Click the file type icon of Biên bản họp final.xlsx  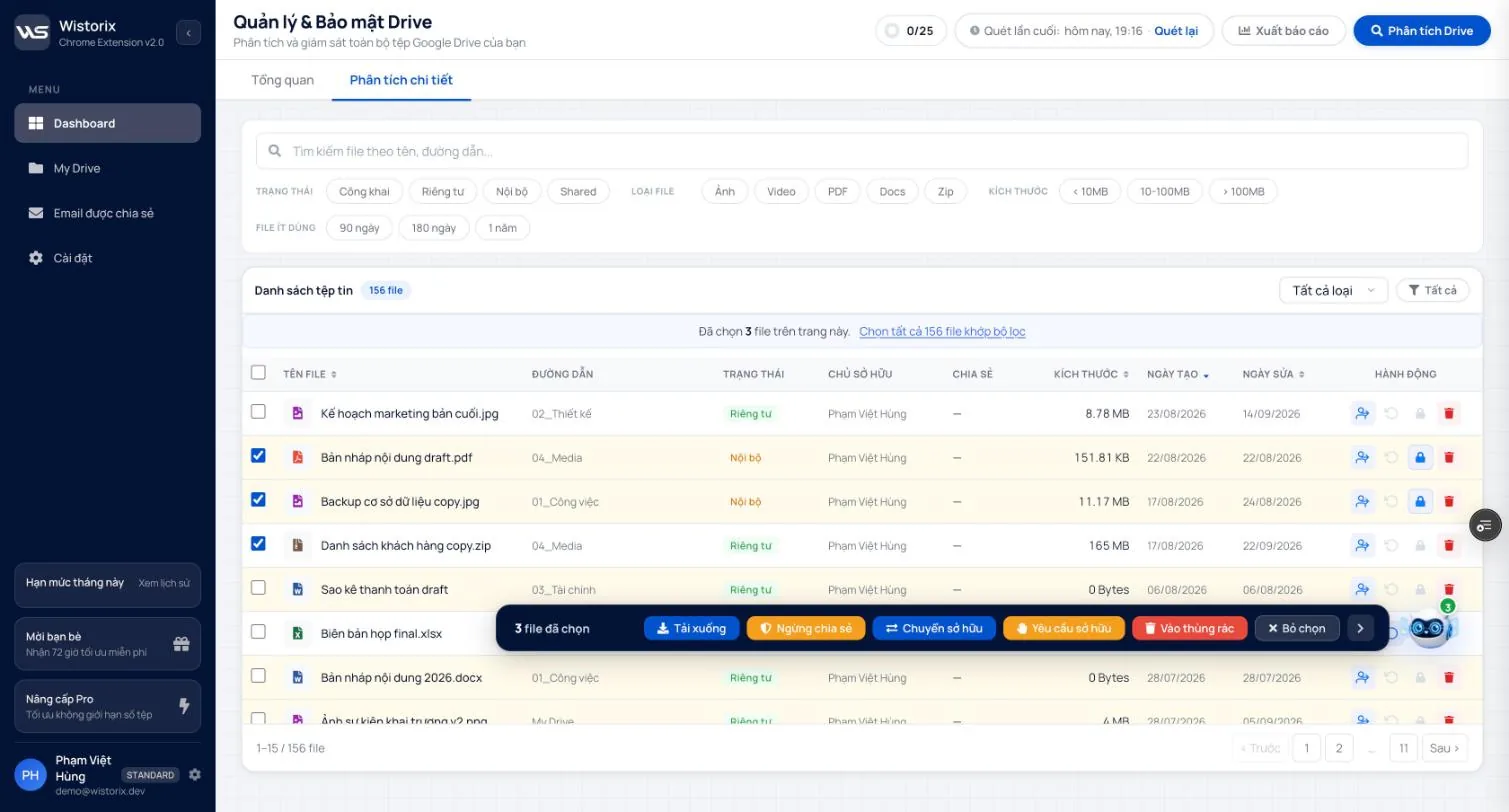click(297, 633)
